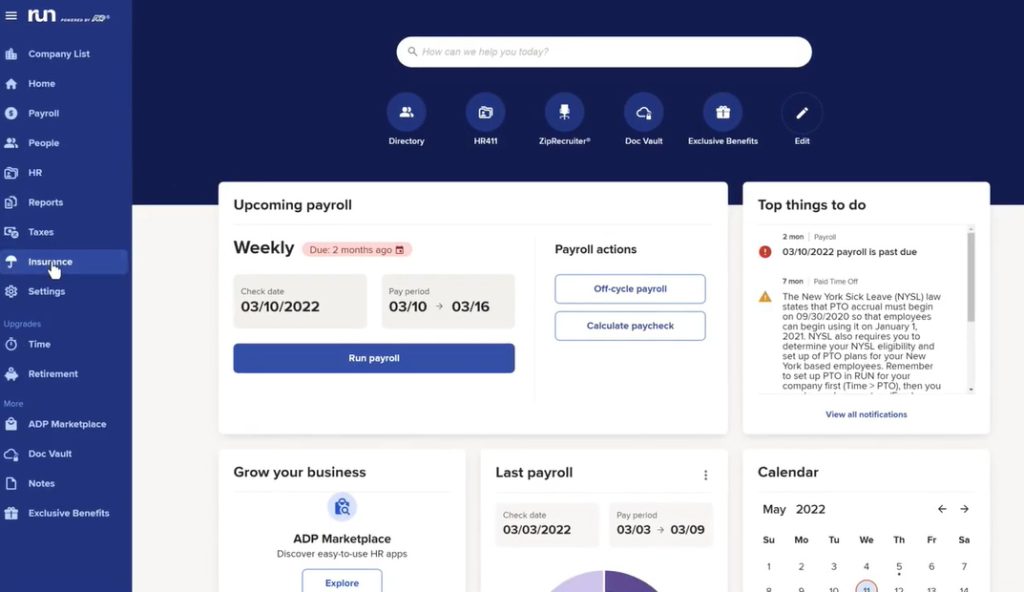This screenshot has height=592, width=1024.
Task: Go to the previous month in the calendar
Action: pyautogui.click(x=941, y=509)
